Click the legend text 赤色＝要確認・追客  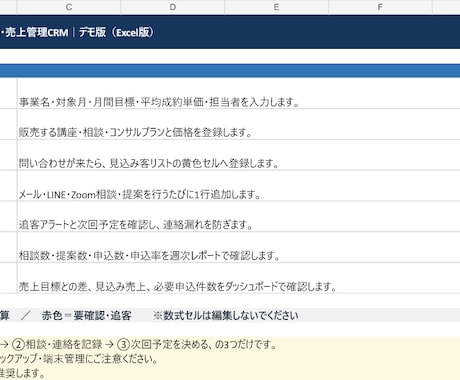point(87,315)
